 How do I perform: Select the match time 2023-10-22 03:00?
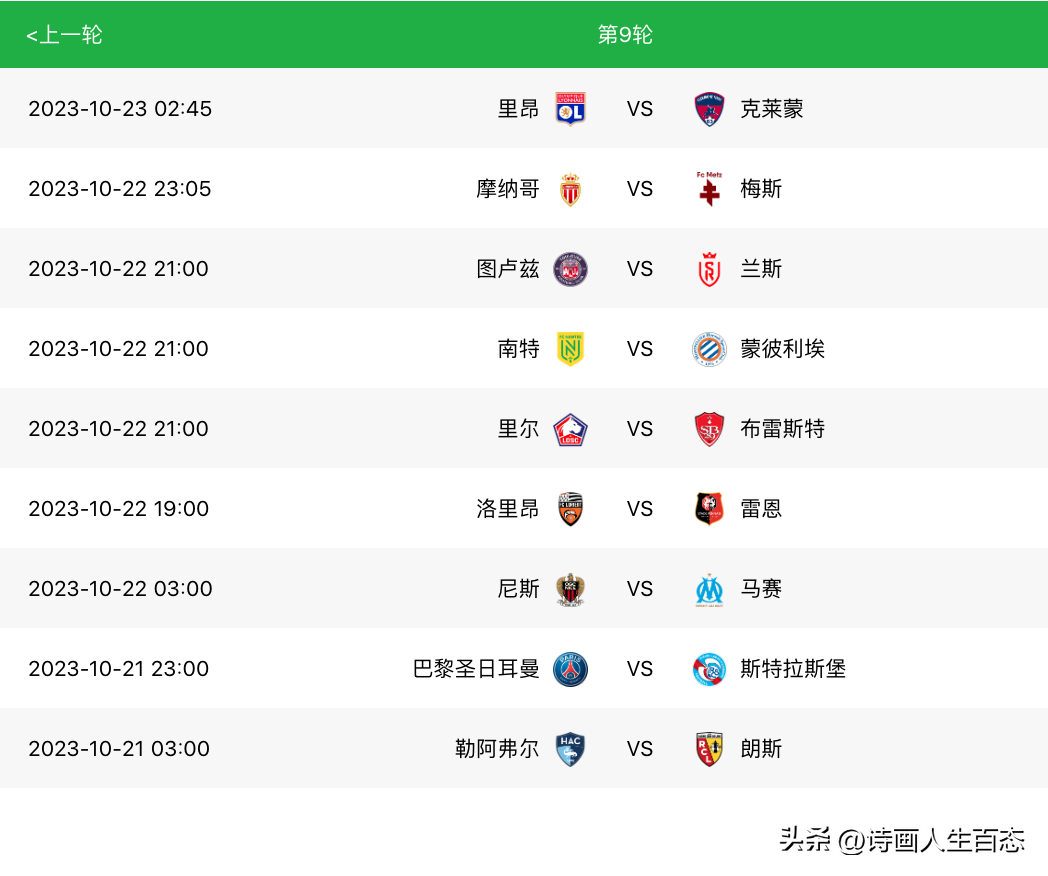coord(120,589)
